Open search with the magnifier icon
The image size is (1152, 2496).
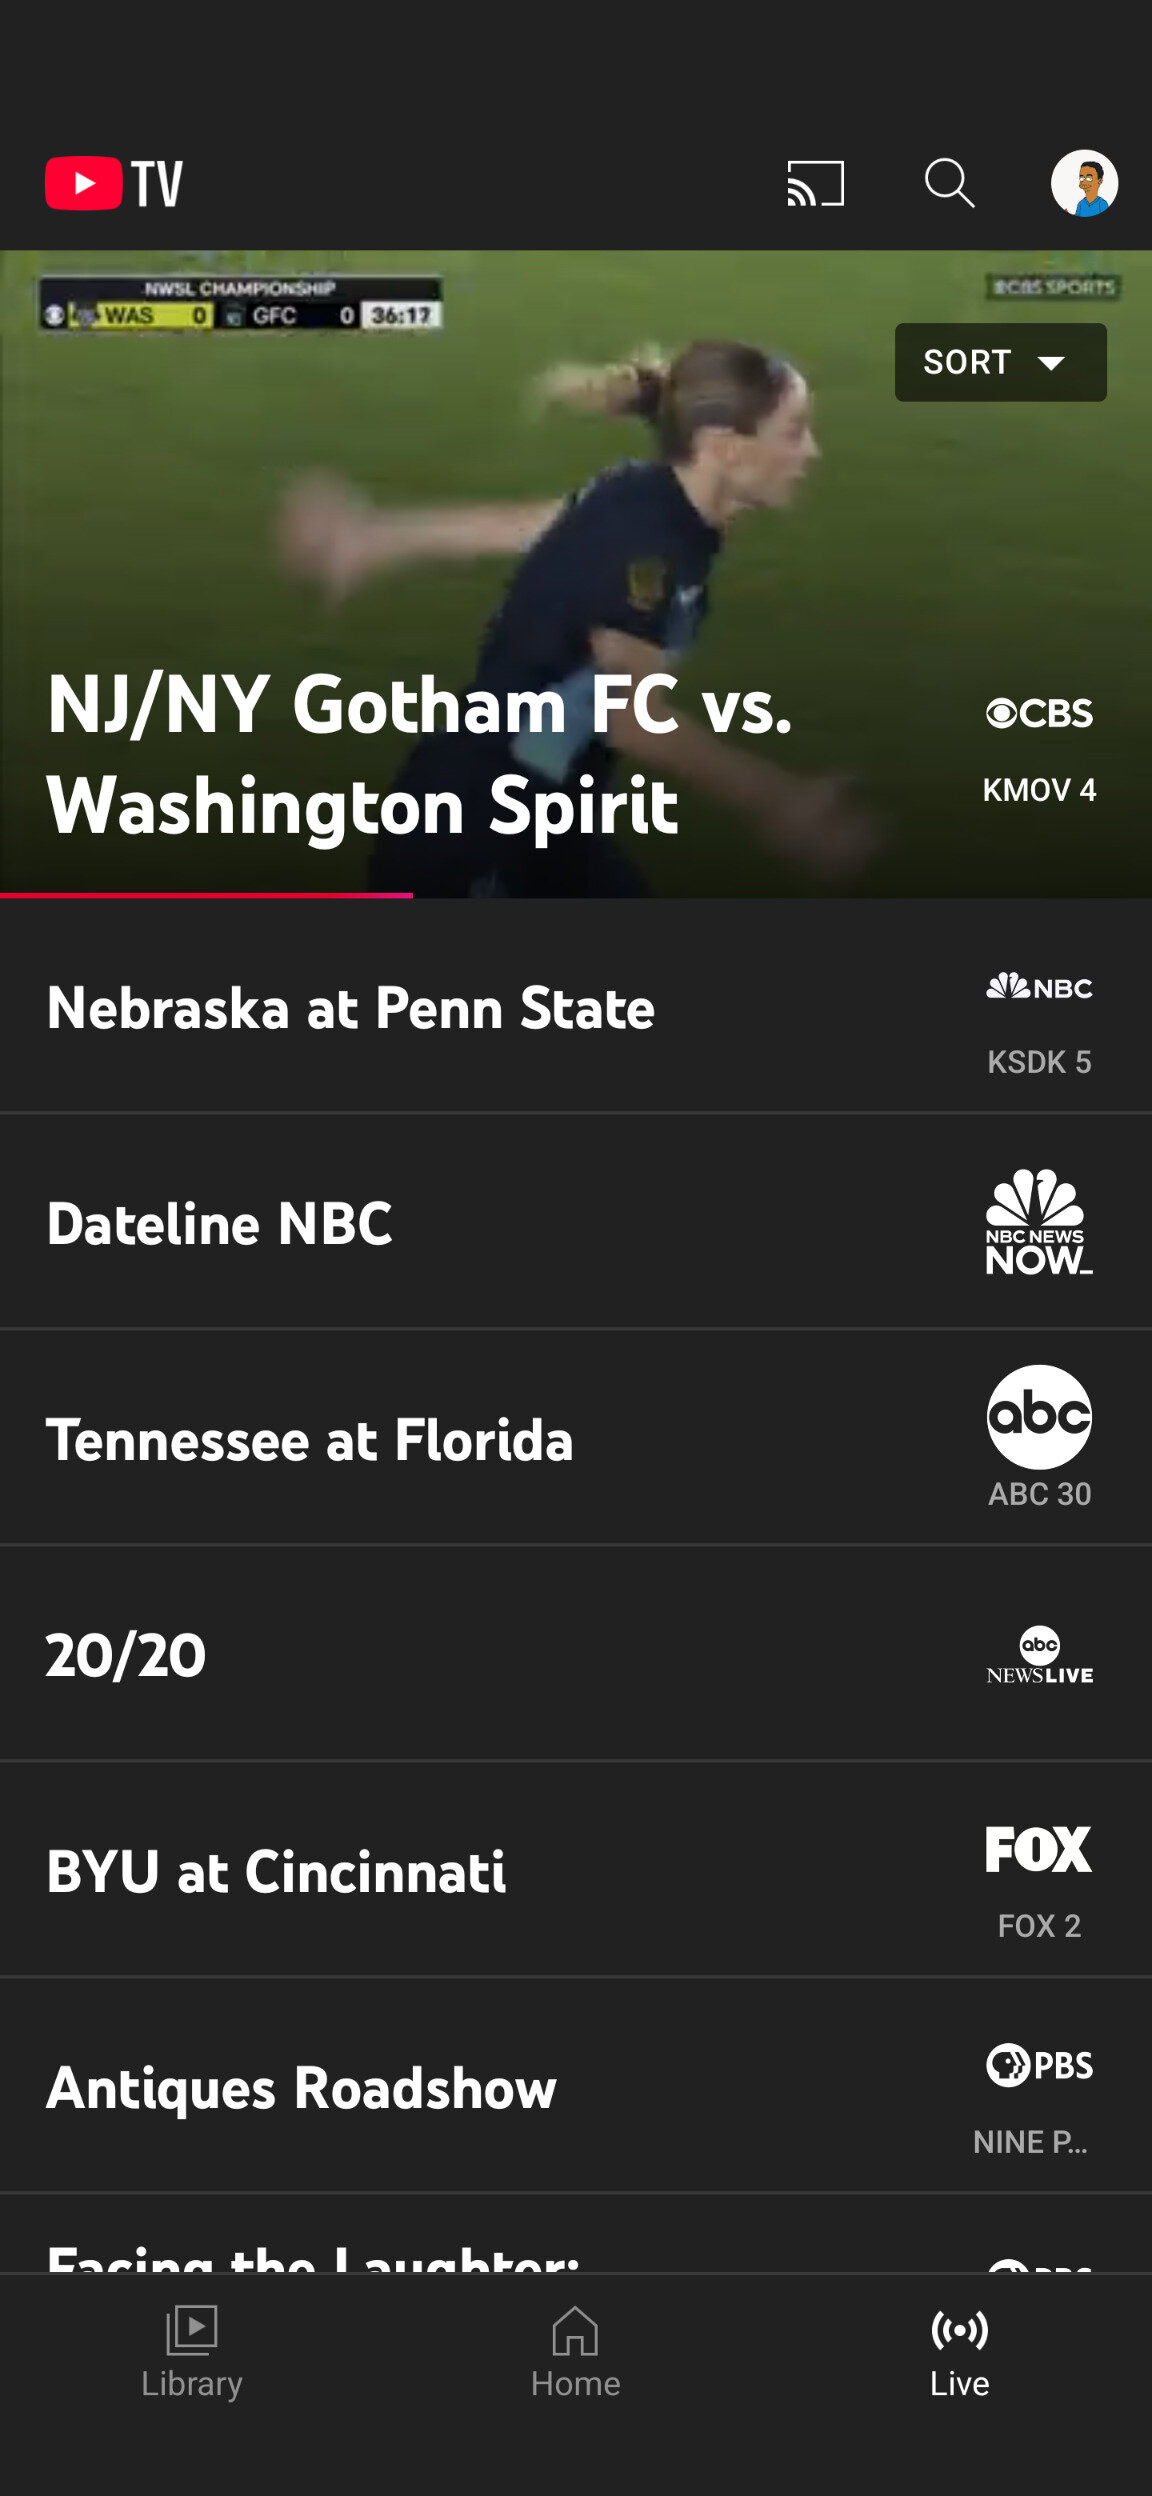(948, 184)
